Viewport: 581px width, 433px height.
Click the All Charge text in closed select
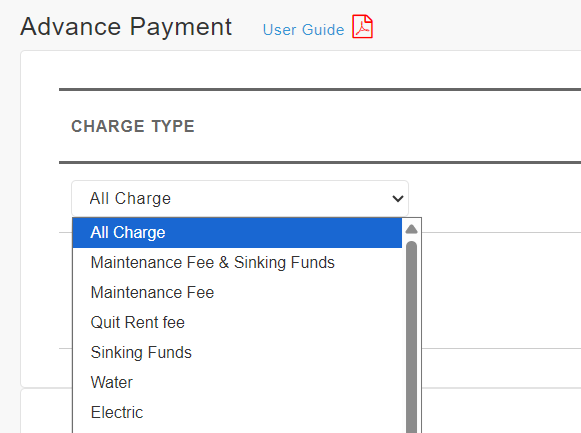[x=130, y=199]
